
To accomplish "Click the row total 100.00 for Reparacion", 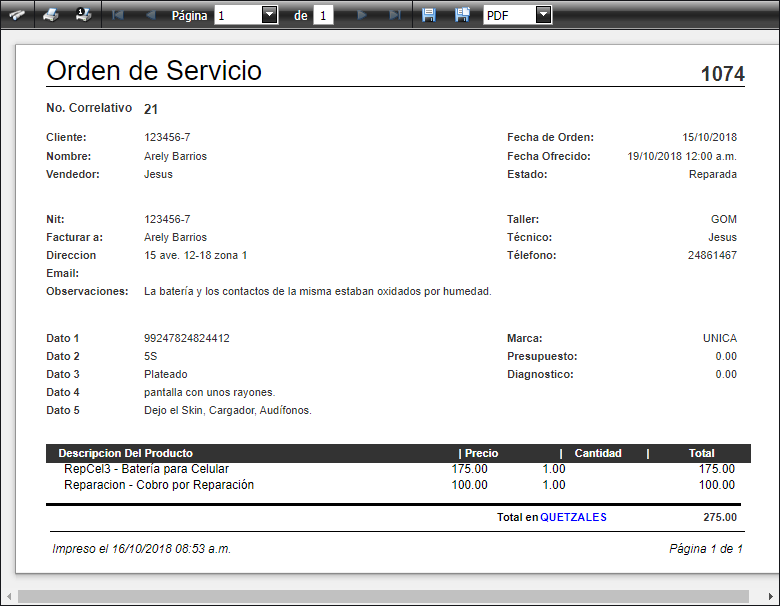I will coord(717,485).
